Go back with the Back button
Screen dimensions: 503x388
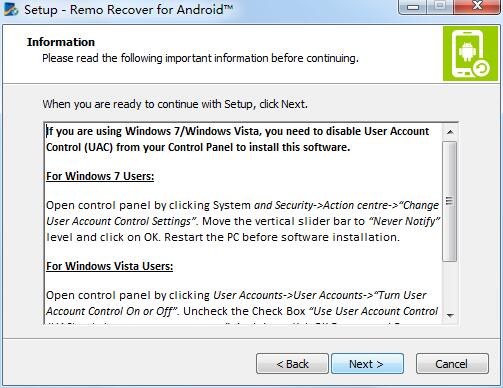(292, 364)
